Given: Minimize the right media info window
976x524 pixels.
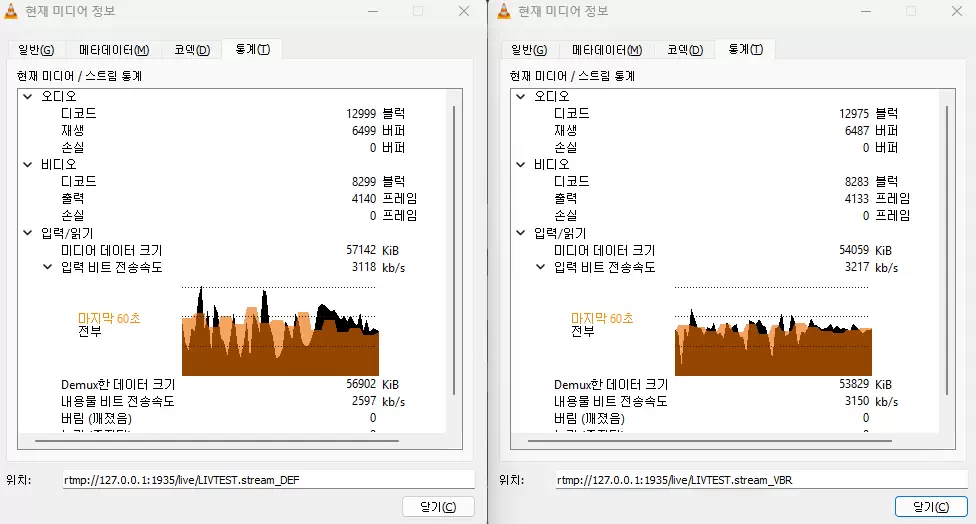Looking at the screenshot, I should 866,11.
